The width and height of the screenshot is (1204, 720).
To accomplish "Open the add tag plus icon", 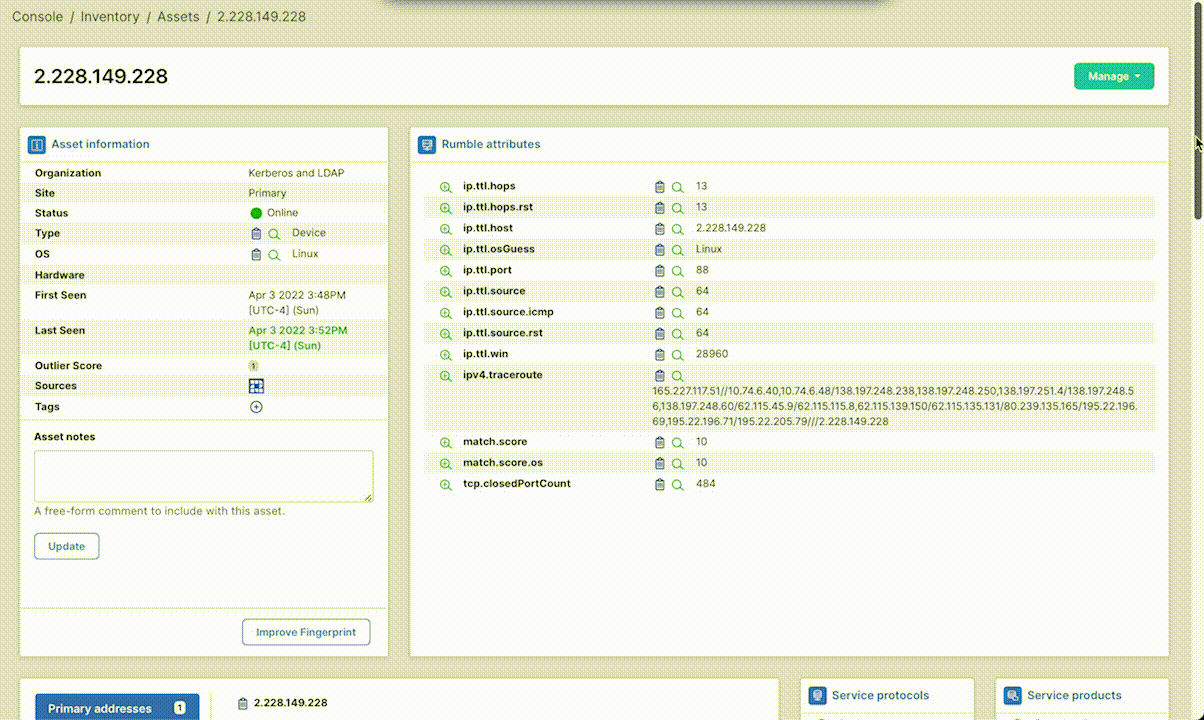I will tap(256, 407).
